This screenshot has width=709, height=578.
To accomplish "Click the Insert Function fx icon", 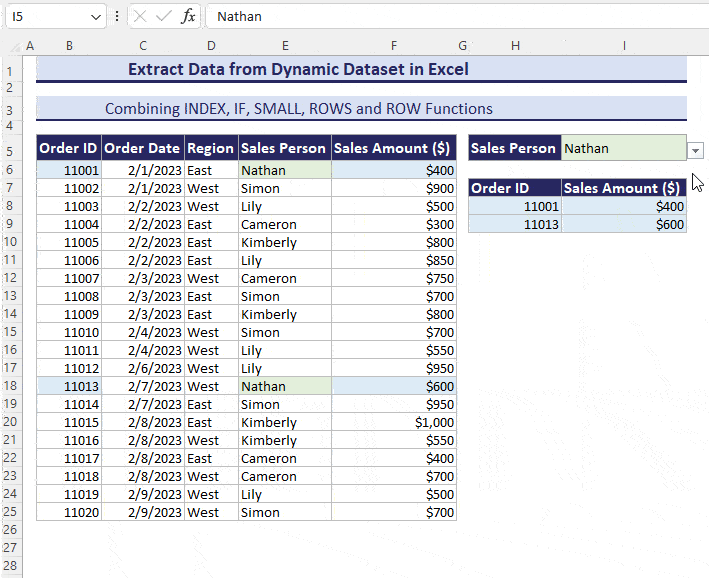I will click(188, 17).
